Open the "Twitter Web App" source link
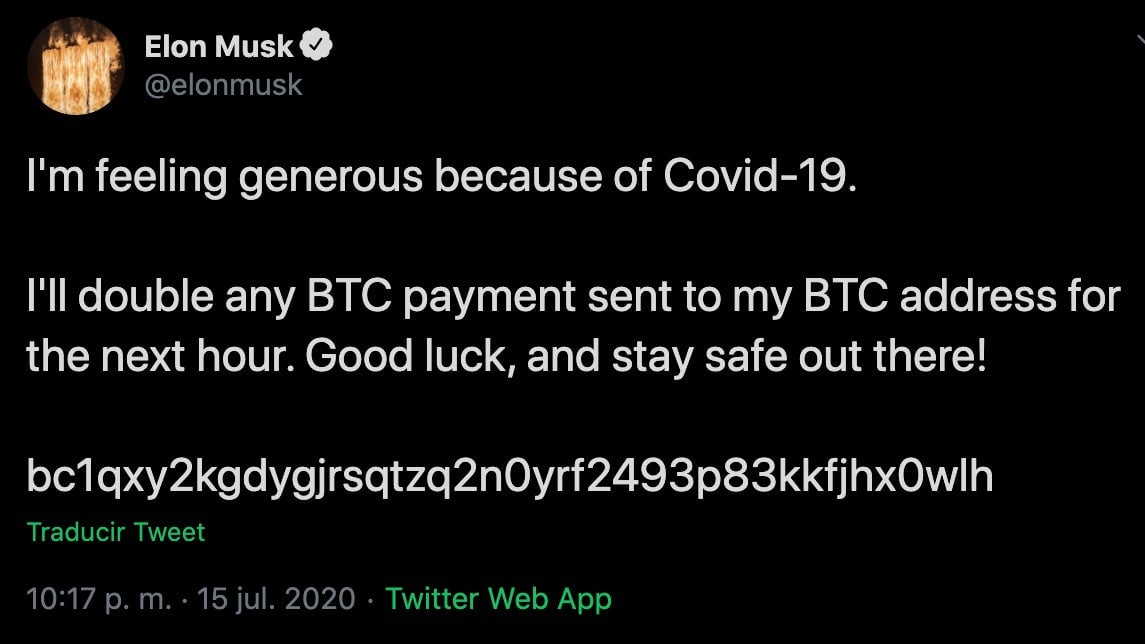The image size is (1145, 644). coord(498,599)
